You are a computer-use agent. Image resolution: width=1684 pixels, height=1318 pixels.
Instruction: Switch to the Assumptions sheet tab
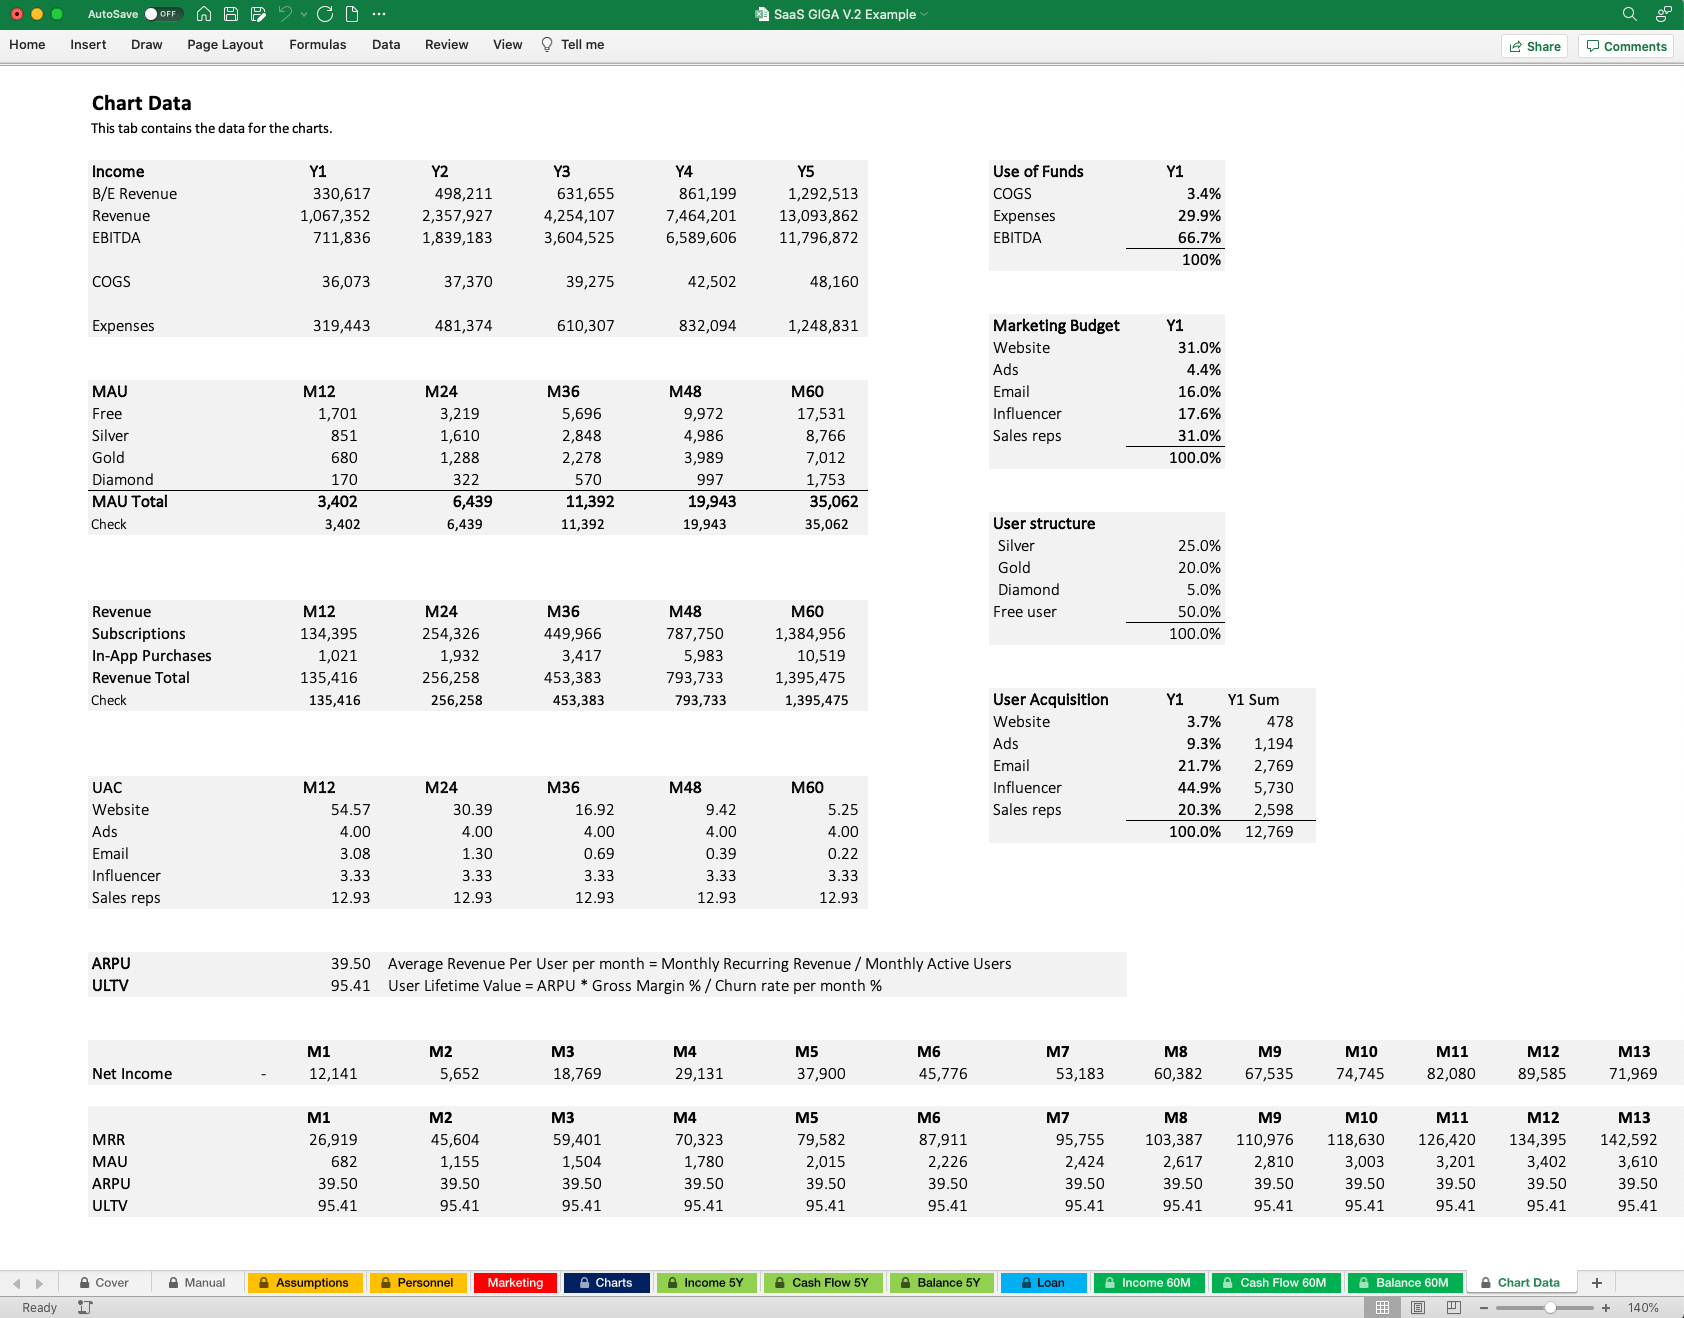pyautogui.click(x=304, y=1283)
